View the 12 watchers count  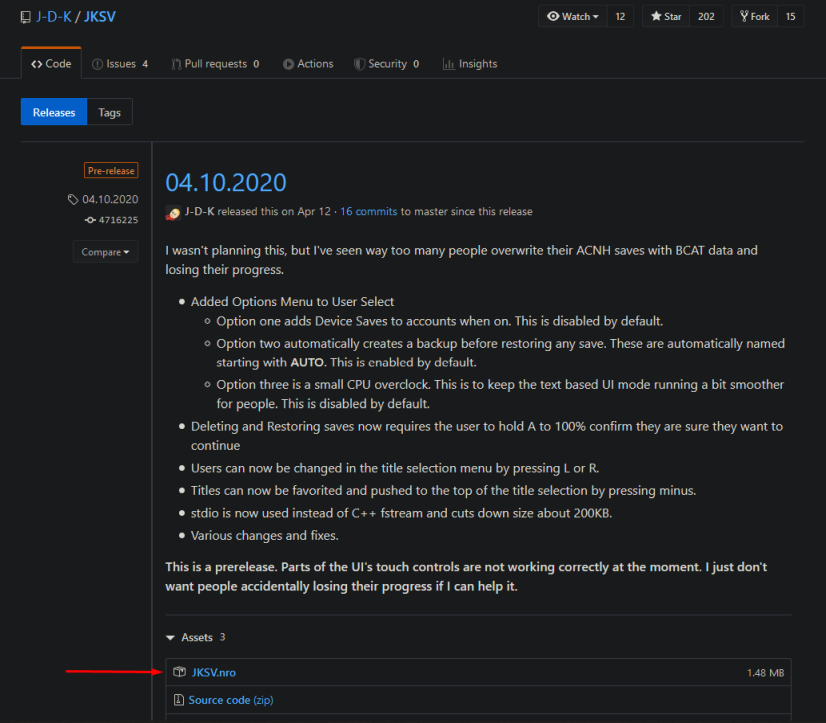620,16
